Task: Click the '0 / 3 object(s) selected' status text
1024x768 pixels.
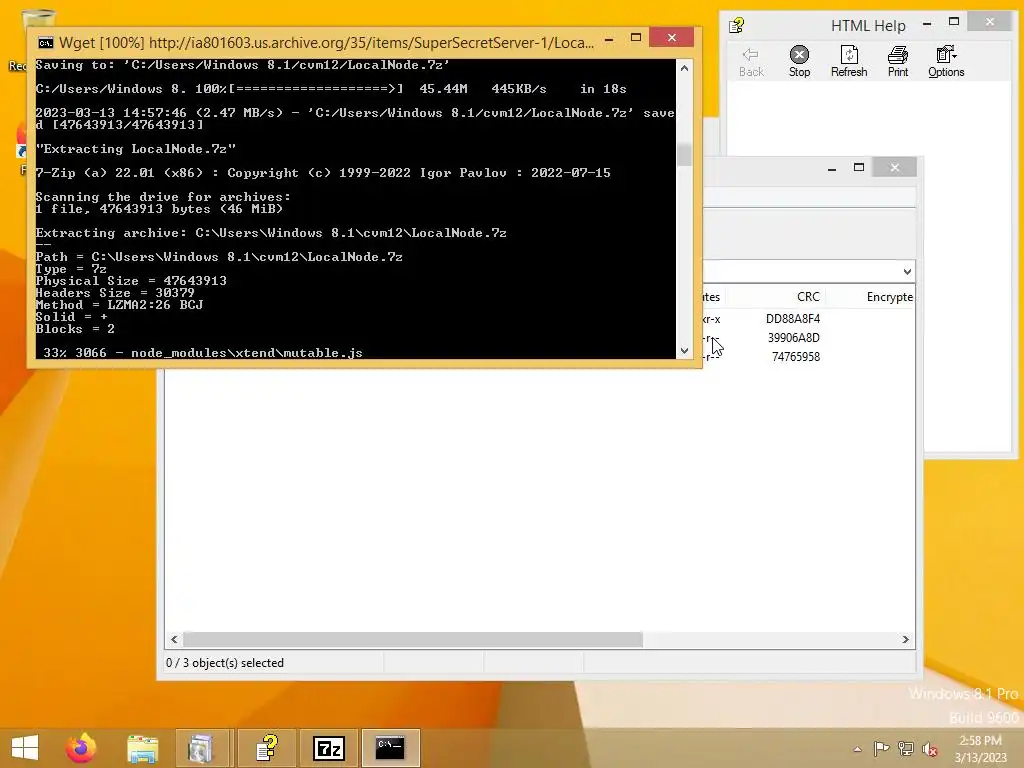Action: coord(225,663)
